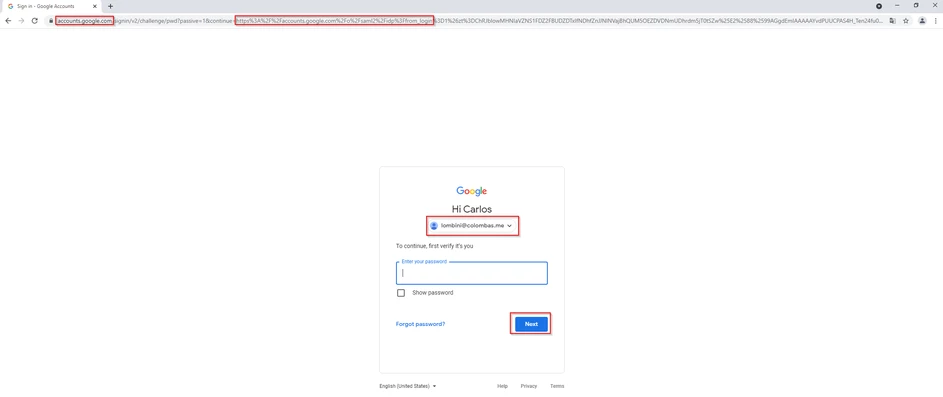The width and height of the screenshot is (943, 397).
Task: Reload the page with refresh icon
Action: pyautogui.click(x=35, y=20)
